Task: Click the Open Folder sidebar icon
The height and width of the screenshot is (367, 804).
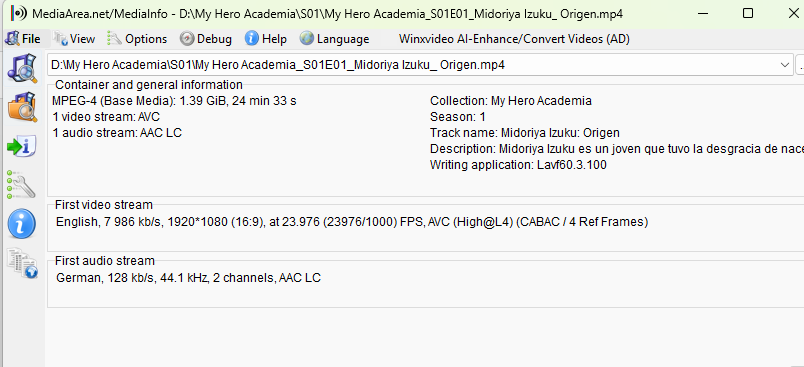Action: click(x=22, y=107)
